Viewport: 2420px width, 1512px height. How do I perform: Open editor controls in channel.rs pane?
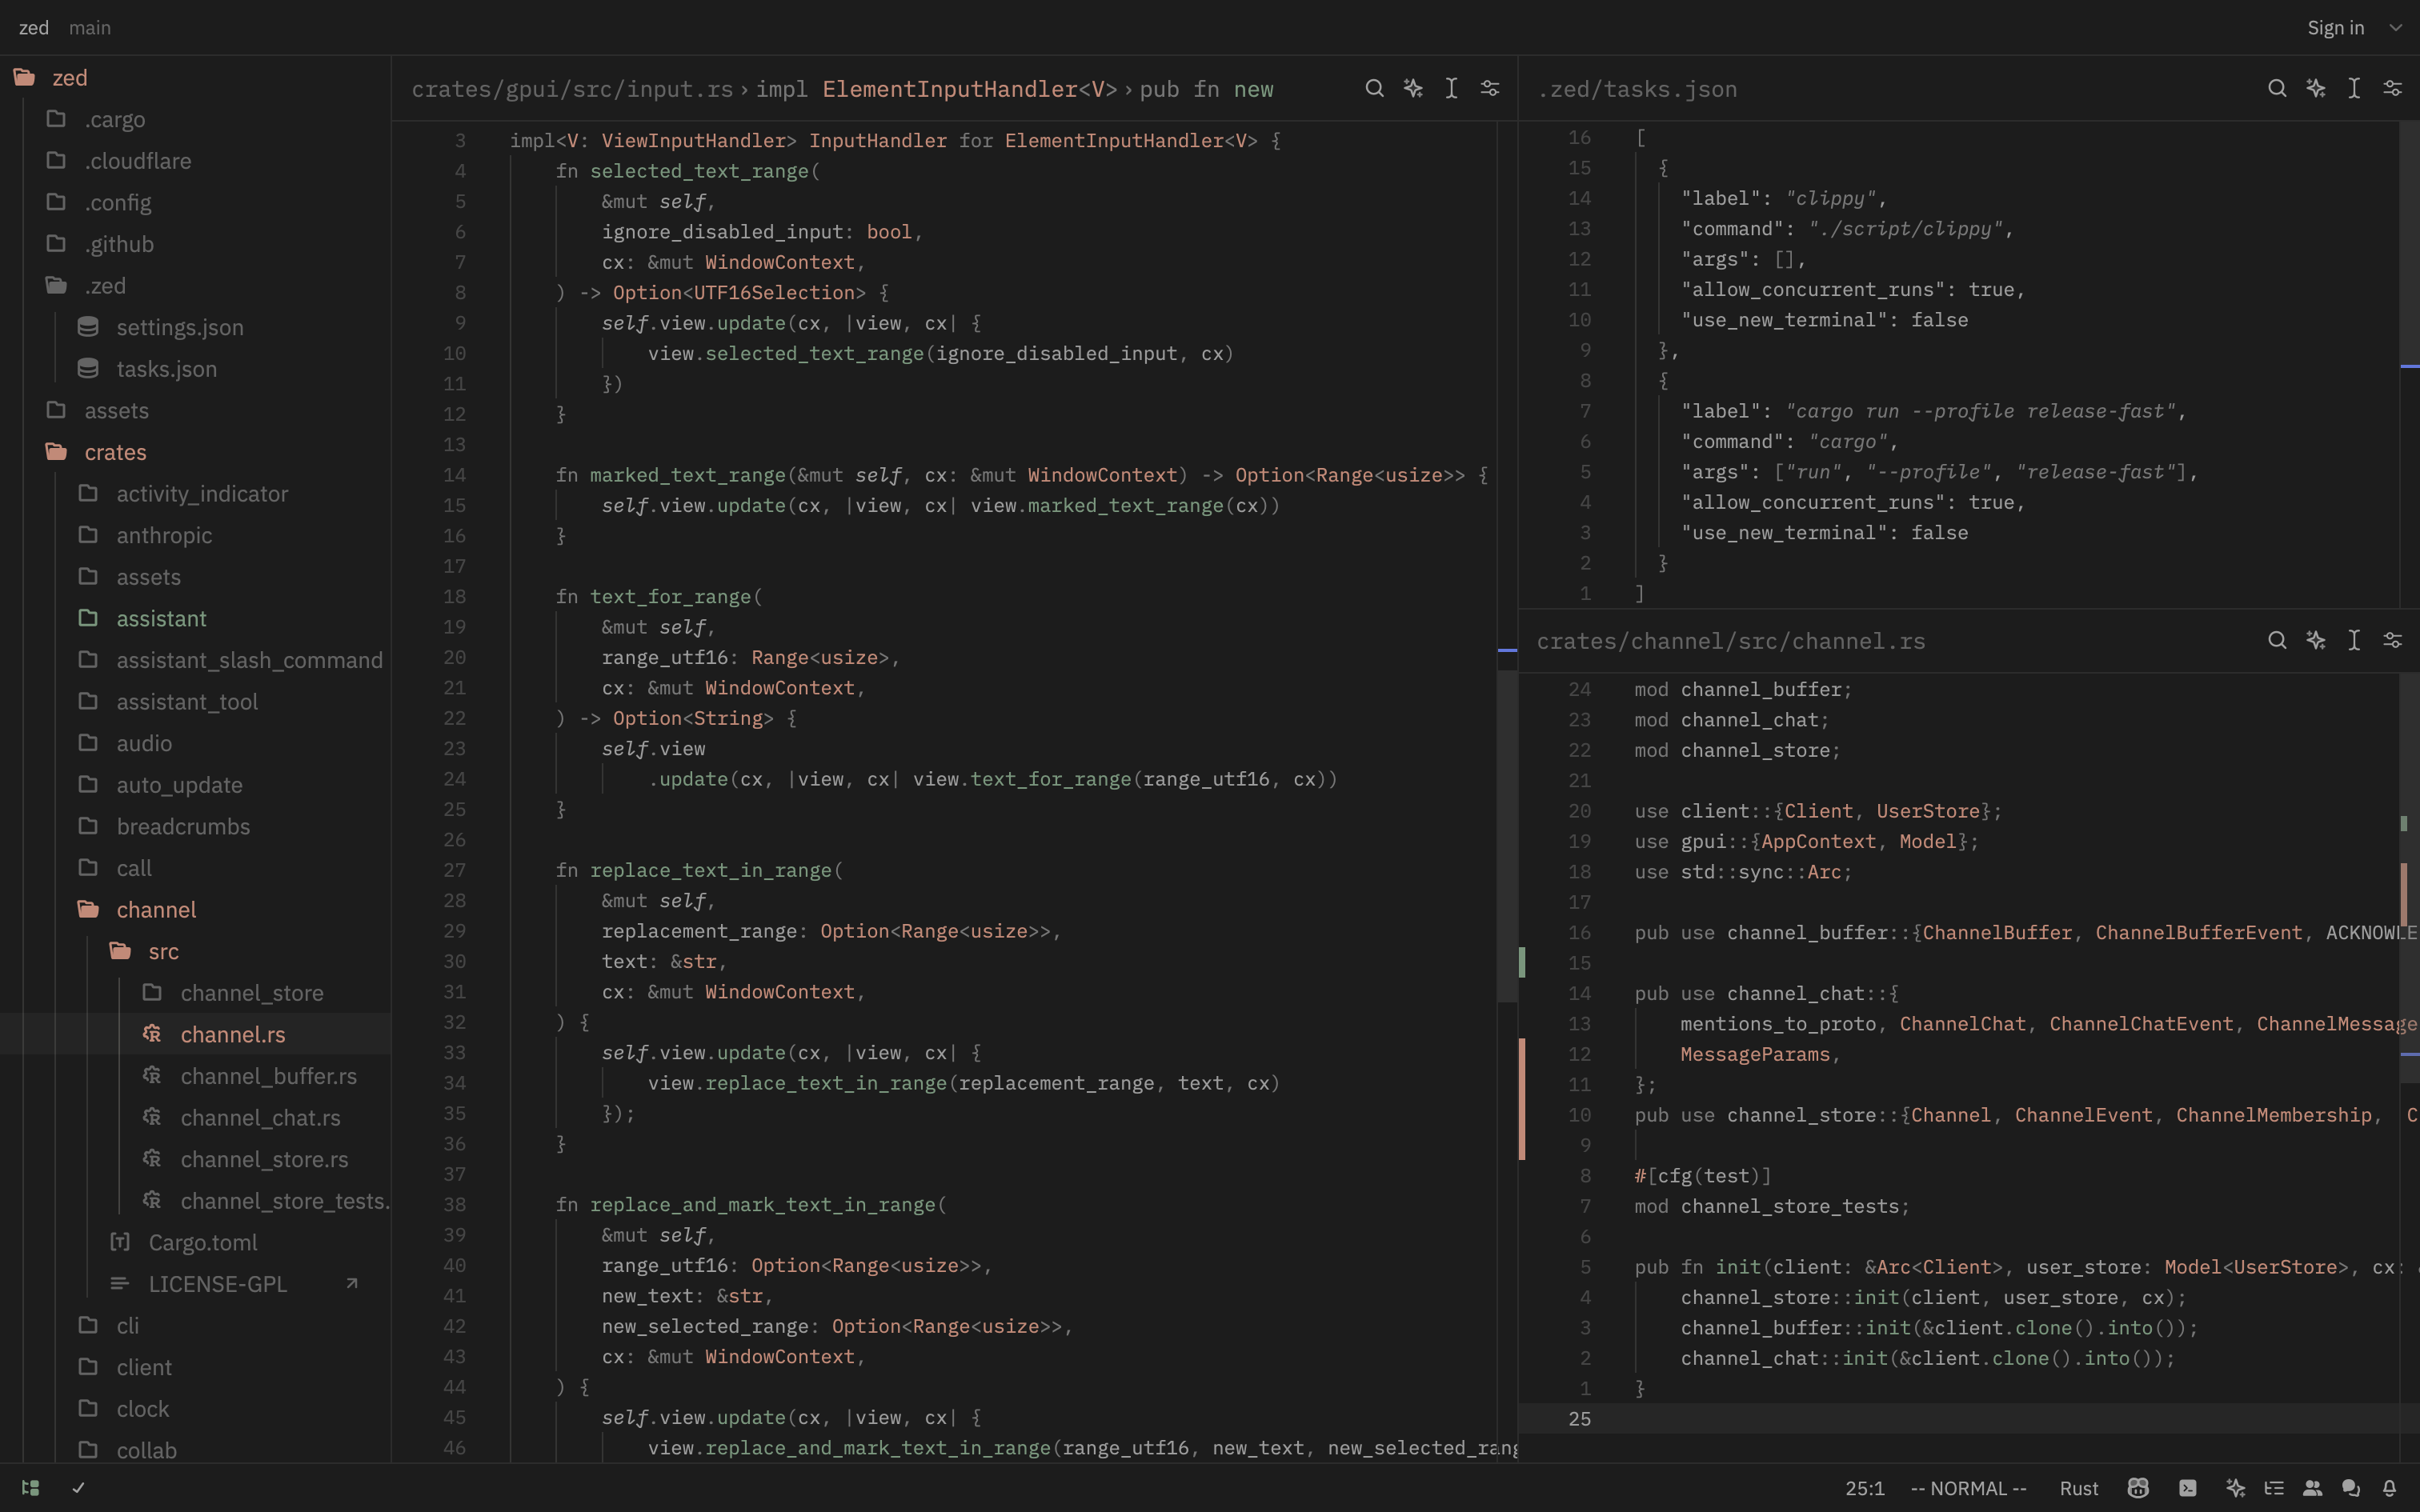[x=2393, y=641]
